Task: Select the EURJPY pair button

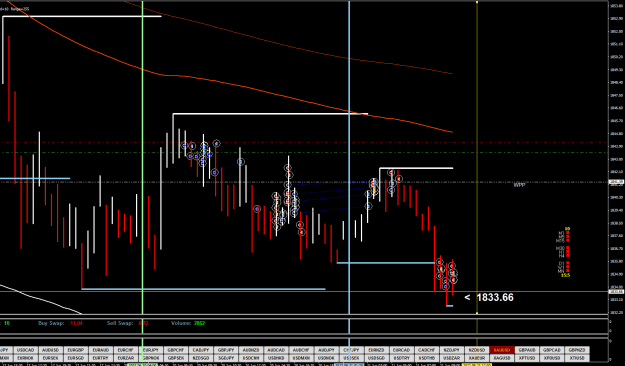Action: coord(151,350)
